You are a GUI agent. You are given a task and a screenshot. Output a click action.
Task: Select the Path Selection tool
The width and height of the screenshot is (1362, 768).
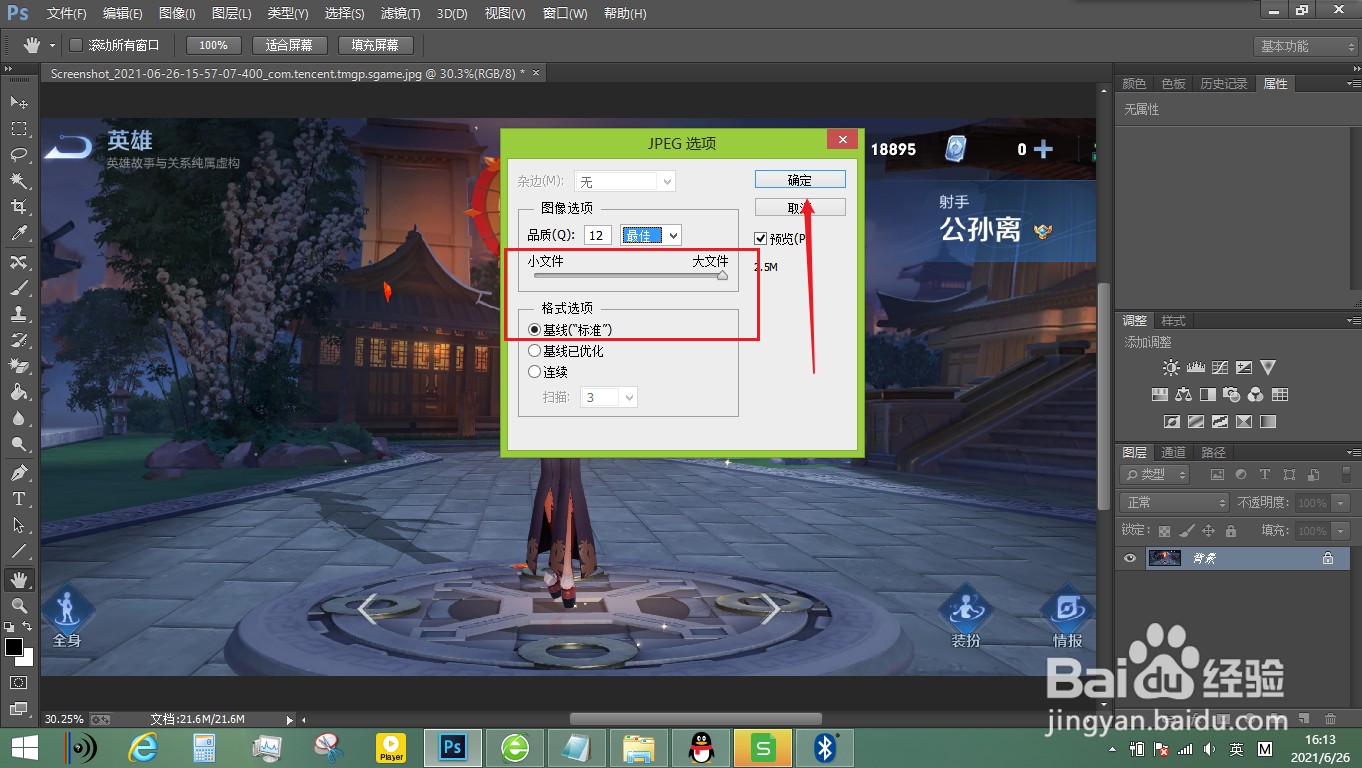point(19,524)
